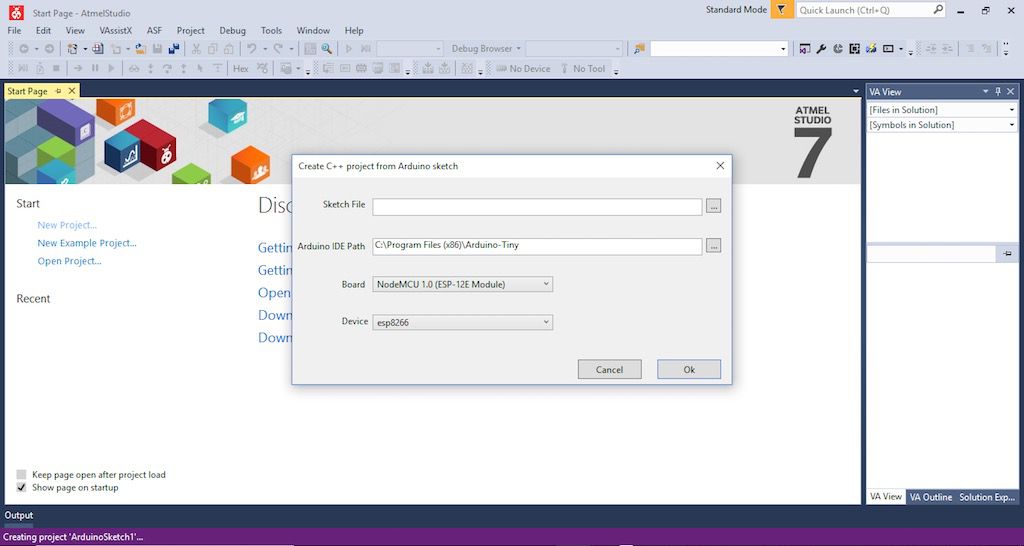Click the Open File toolbar icon

[x=140, y=49]
